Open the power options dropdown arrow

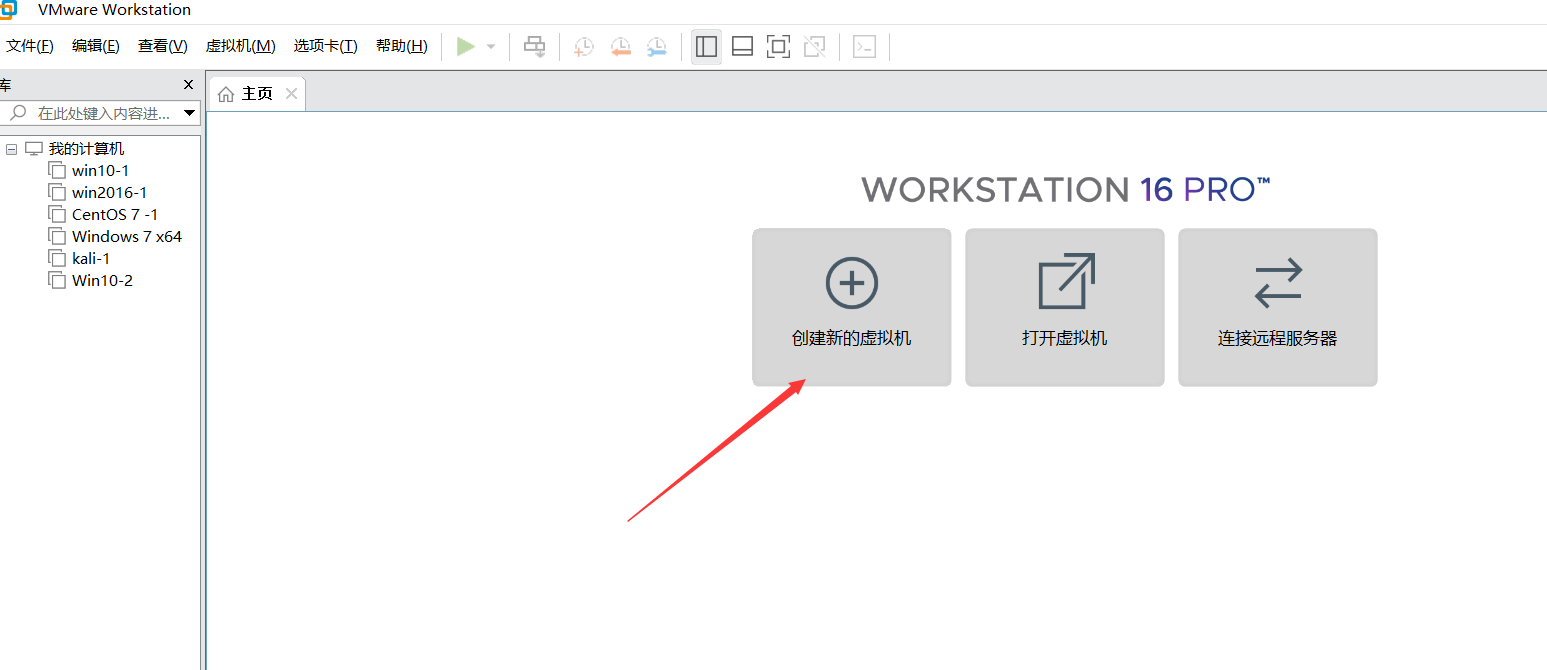pos(491,46)
